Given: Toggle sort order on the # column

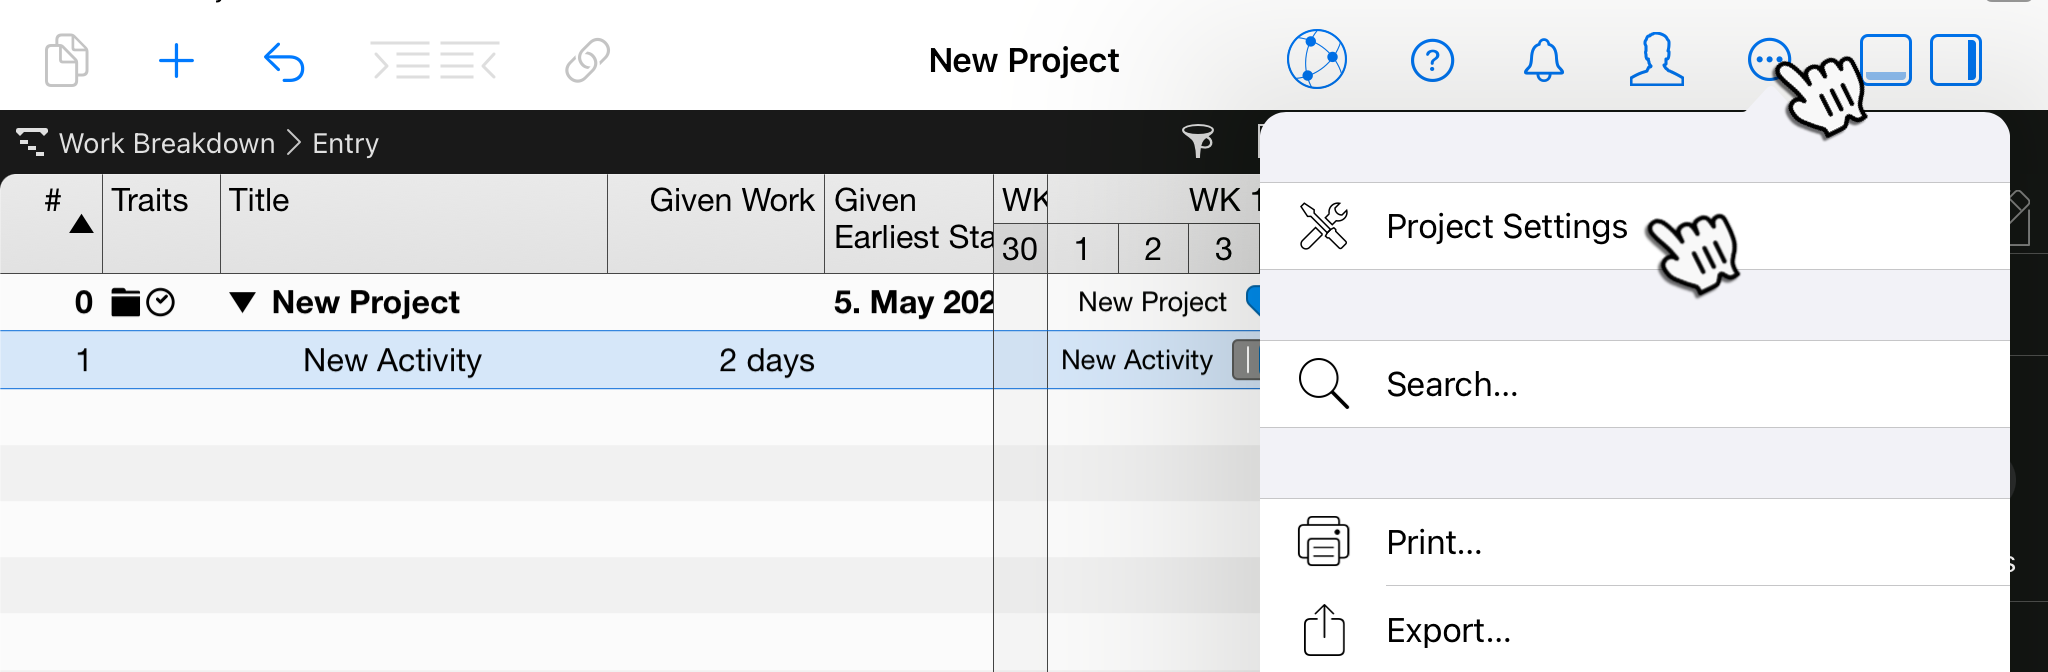Looking at the screenshot, I should coord(60,215).
